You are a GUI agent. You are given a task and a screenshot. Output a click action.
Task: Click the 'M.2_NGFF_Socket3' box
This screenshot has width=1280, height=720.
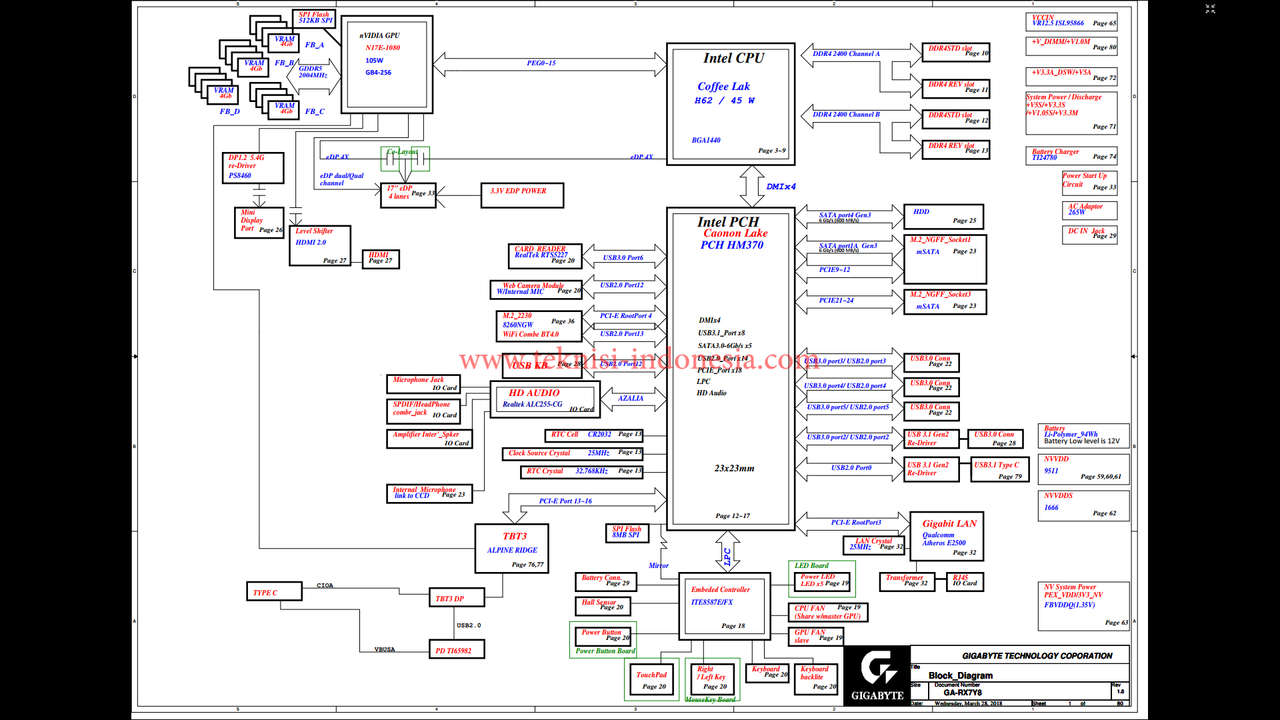(945, 301)
